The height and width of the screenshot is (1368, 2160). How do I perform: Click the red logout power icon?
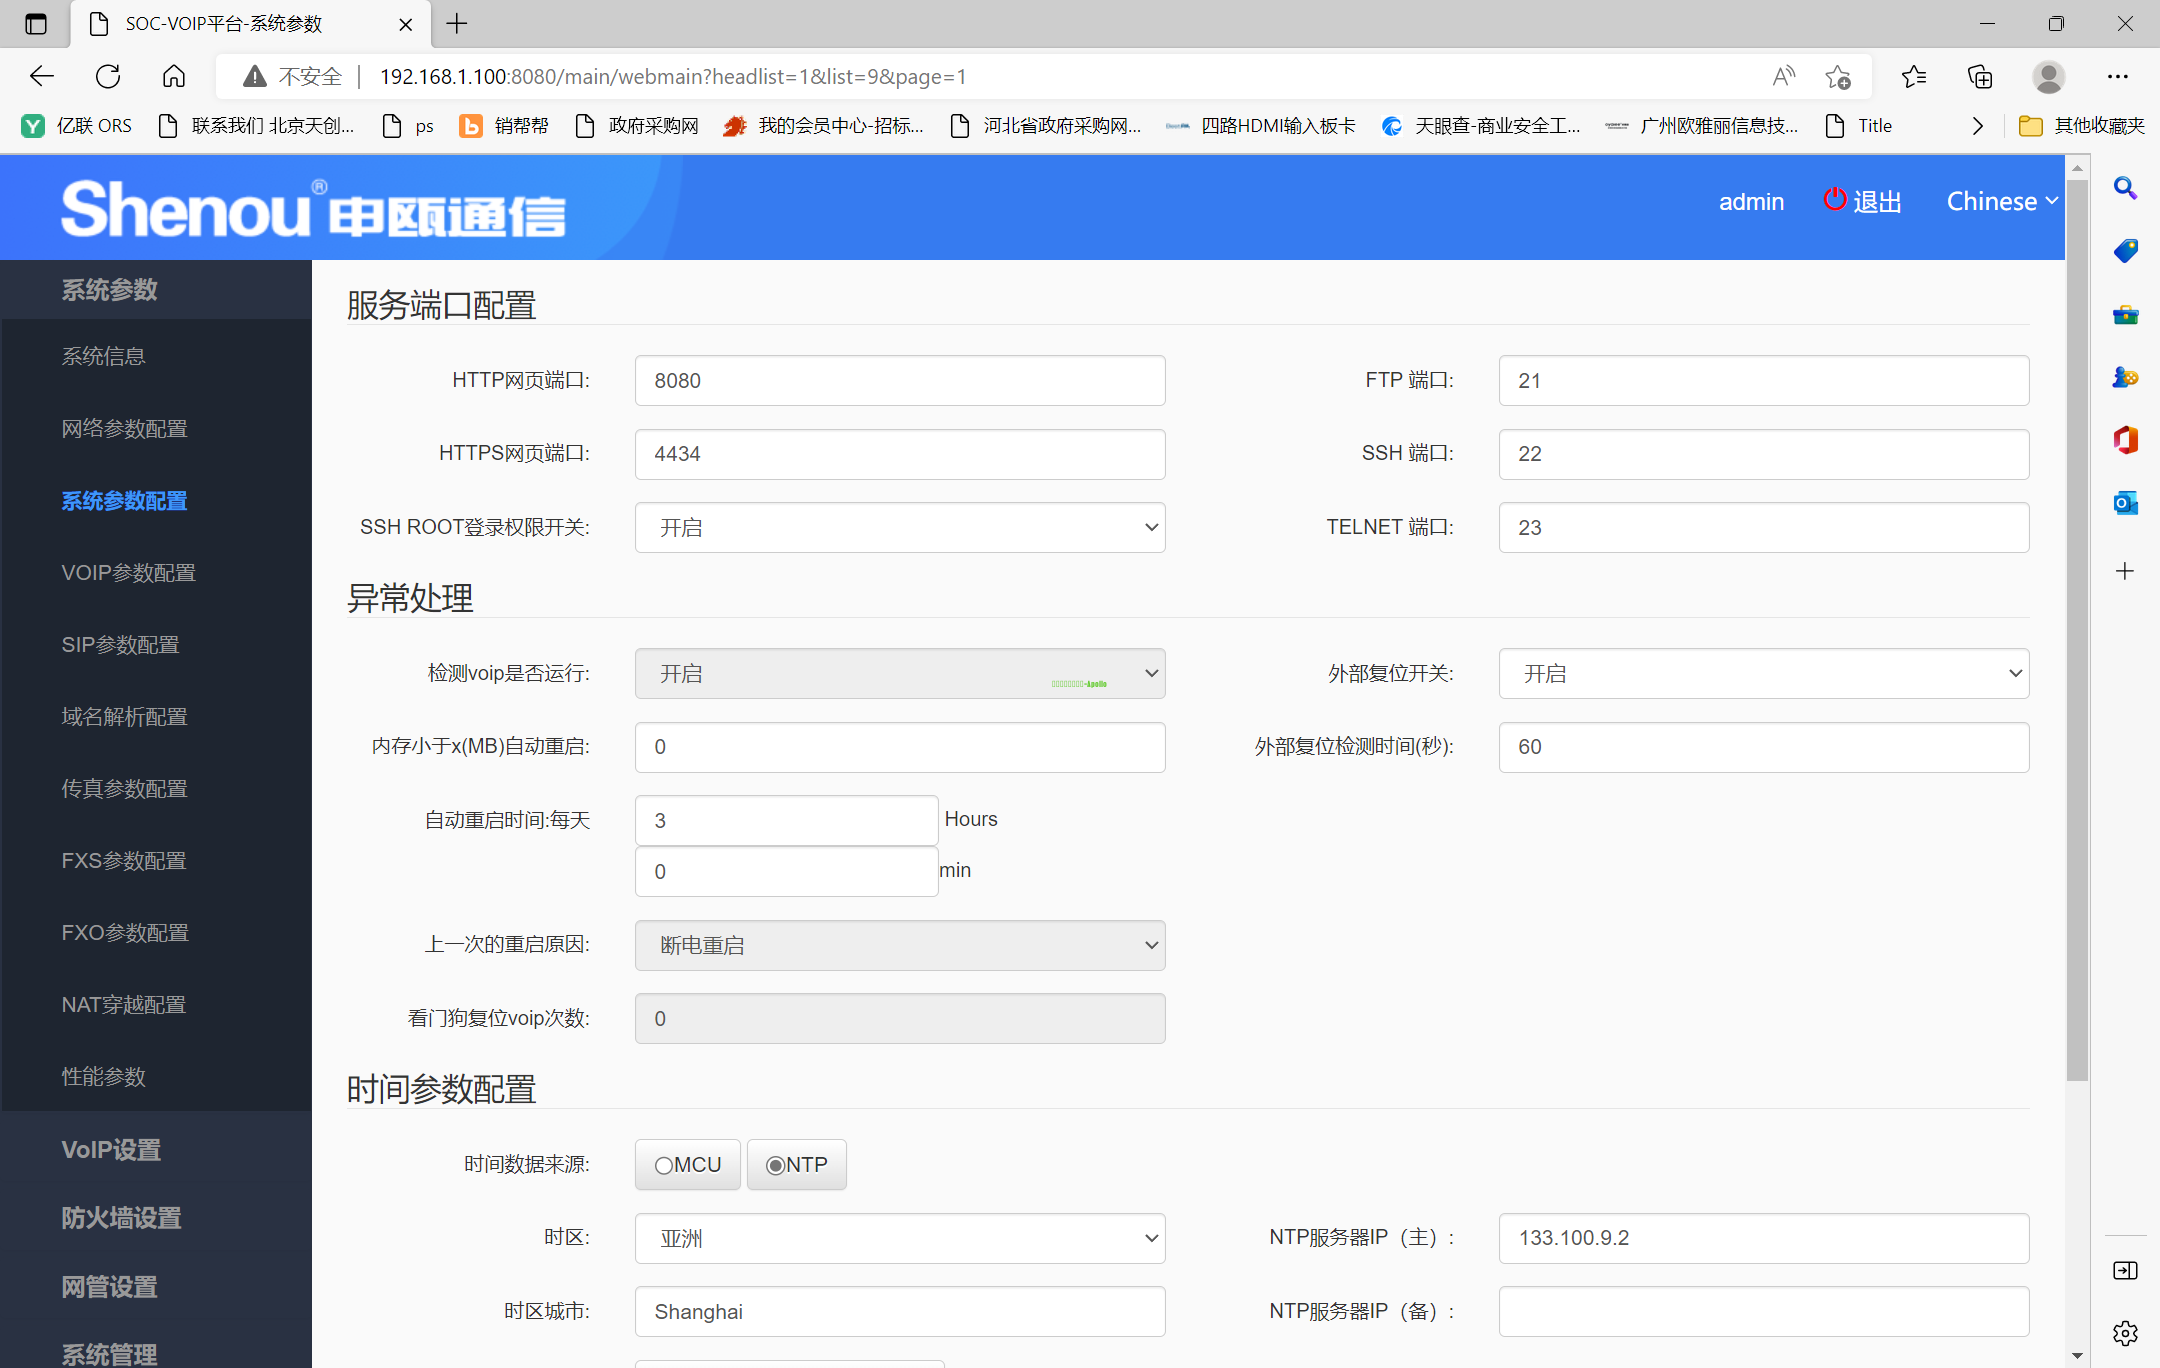click(x=1834, y=199)
